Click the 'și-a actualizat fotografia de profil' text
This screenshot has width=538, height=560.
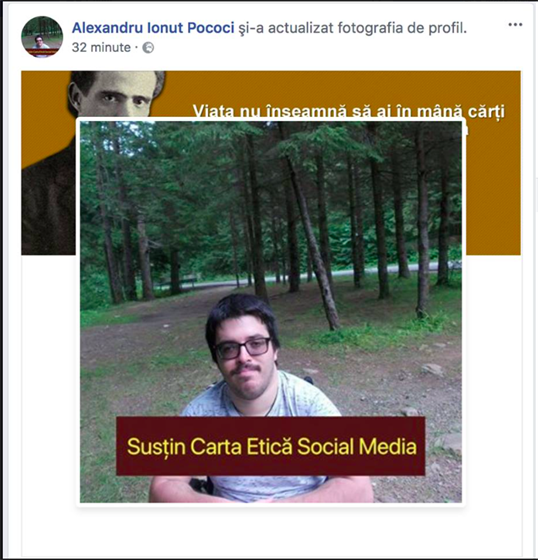(x=353, y=28)
